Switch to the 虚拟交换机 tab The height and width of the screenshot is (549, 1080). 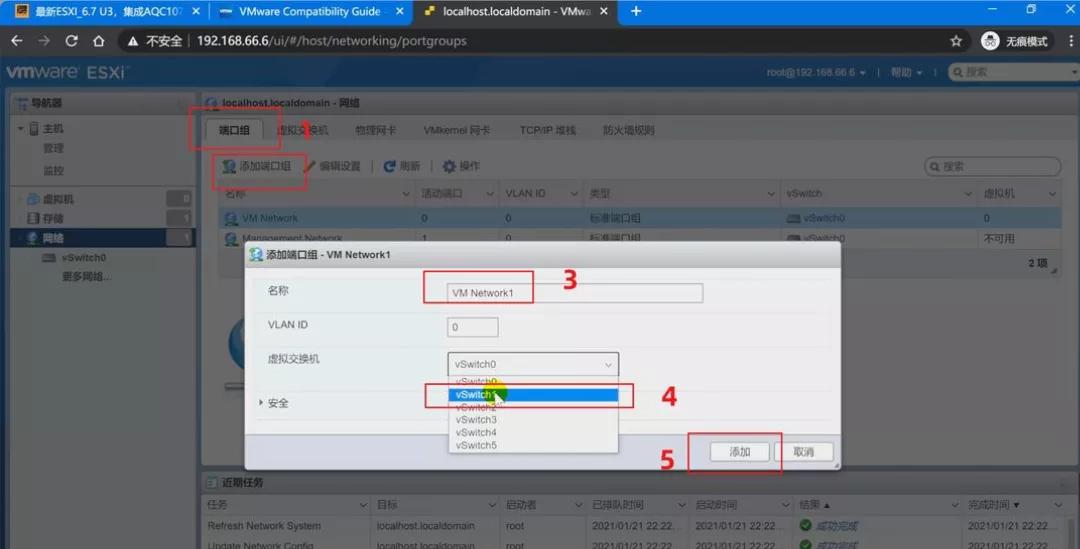(302, 130)
